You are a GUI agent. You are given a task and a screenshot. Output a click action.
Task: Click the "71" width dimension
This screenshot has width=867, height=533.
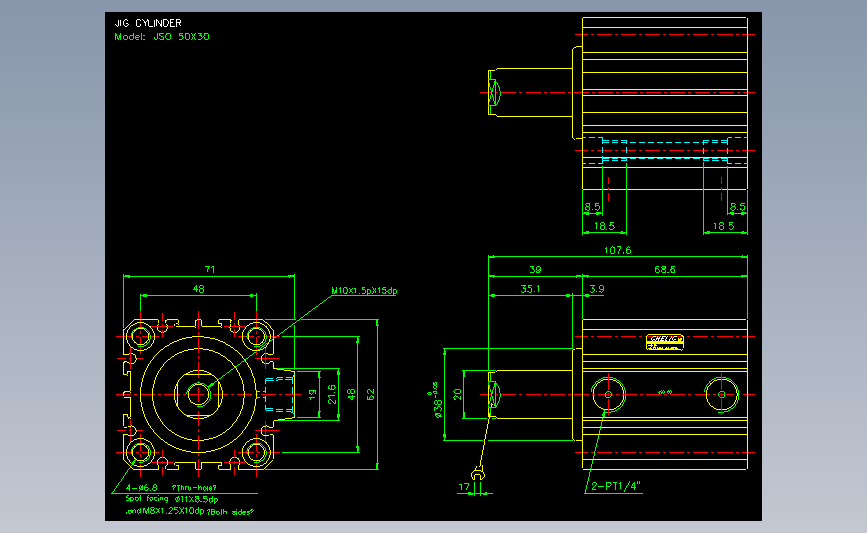point(210,269)
